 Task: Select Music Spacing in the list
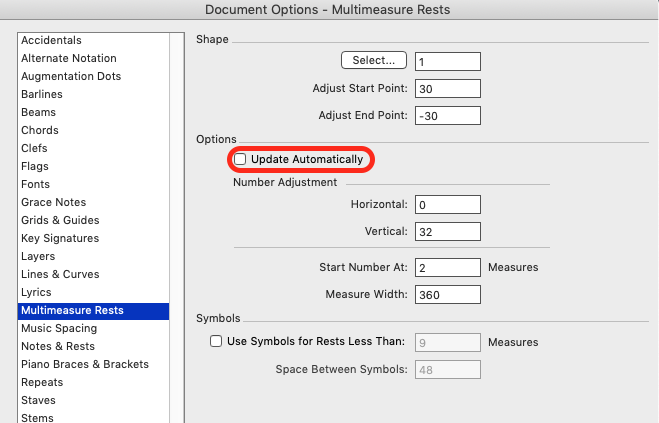pyautogui.click(x=59, y=328)
